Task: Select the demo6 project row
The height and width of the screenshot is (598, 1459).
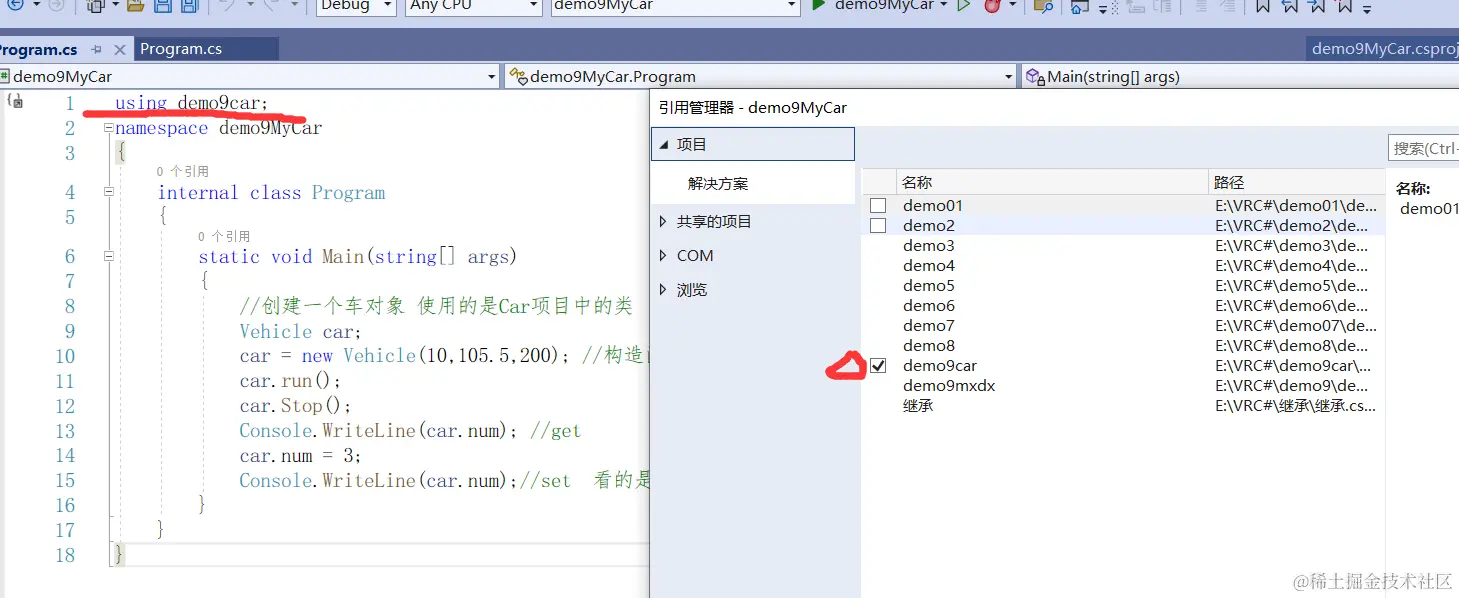Action: click(x=1124, y=306)
